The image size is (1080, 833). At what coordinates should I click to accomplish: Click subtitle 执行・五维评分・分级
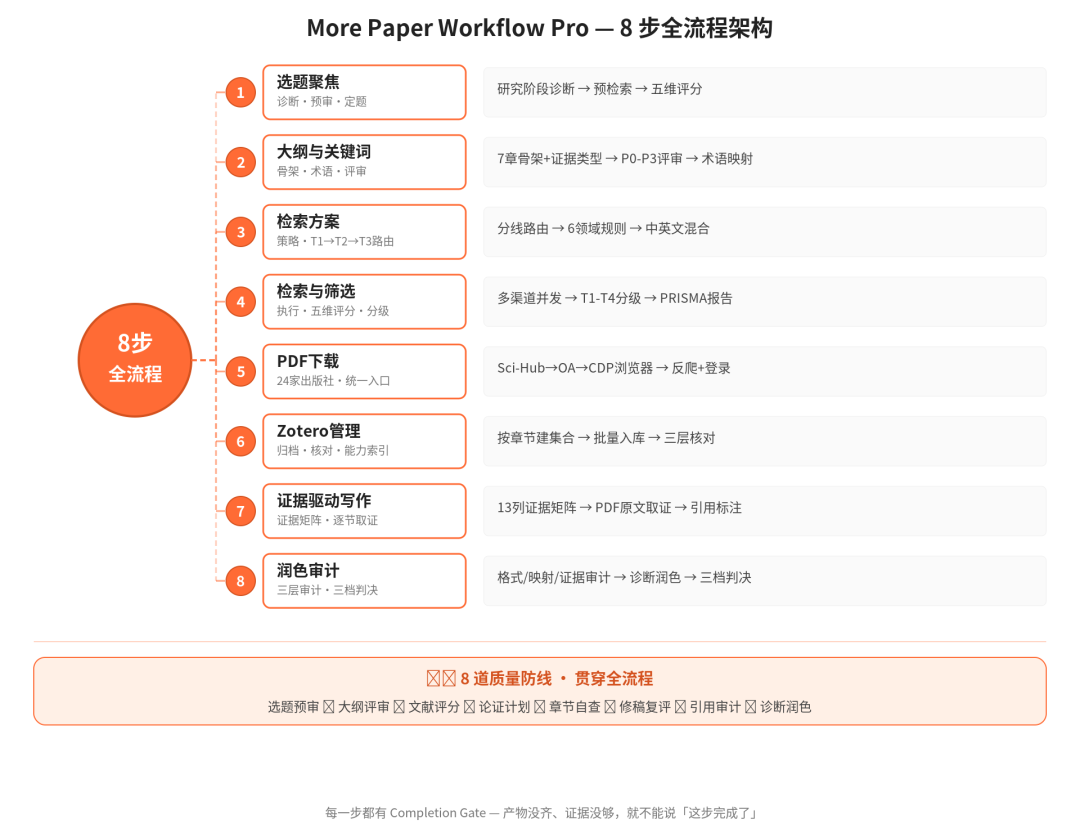(x=333, y=311)
